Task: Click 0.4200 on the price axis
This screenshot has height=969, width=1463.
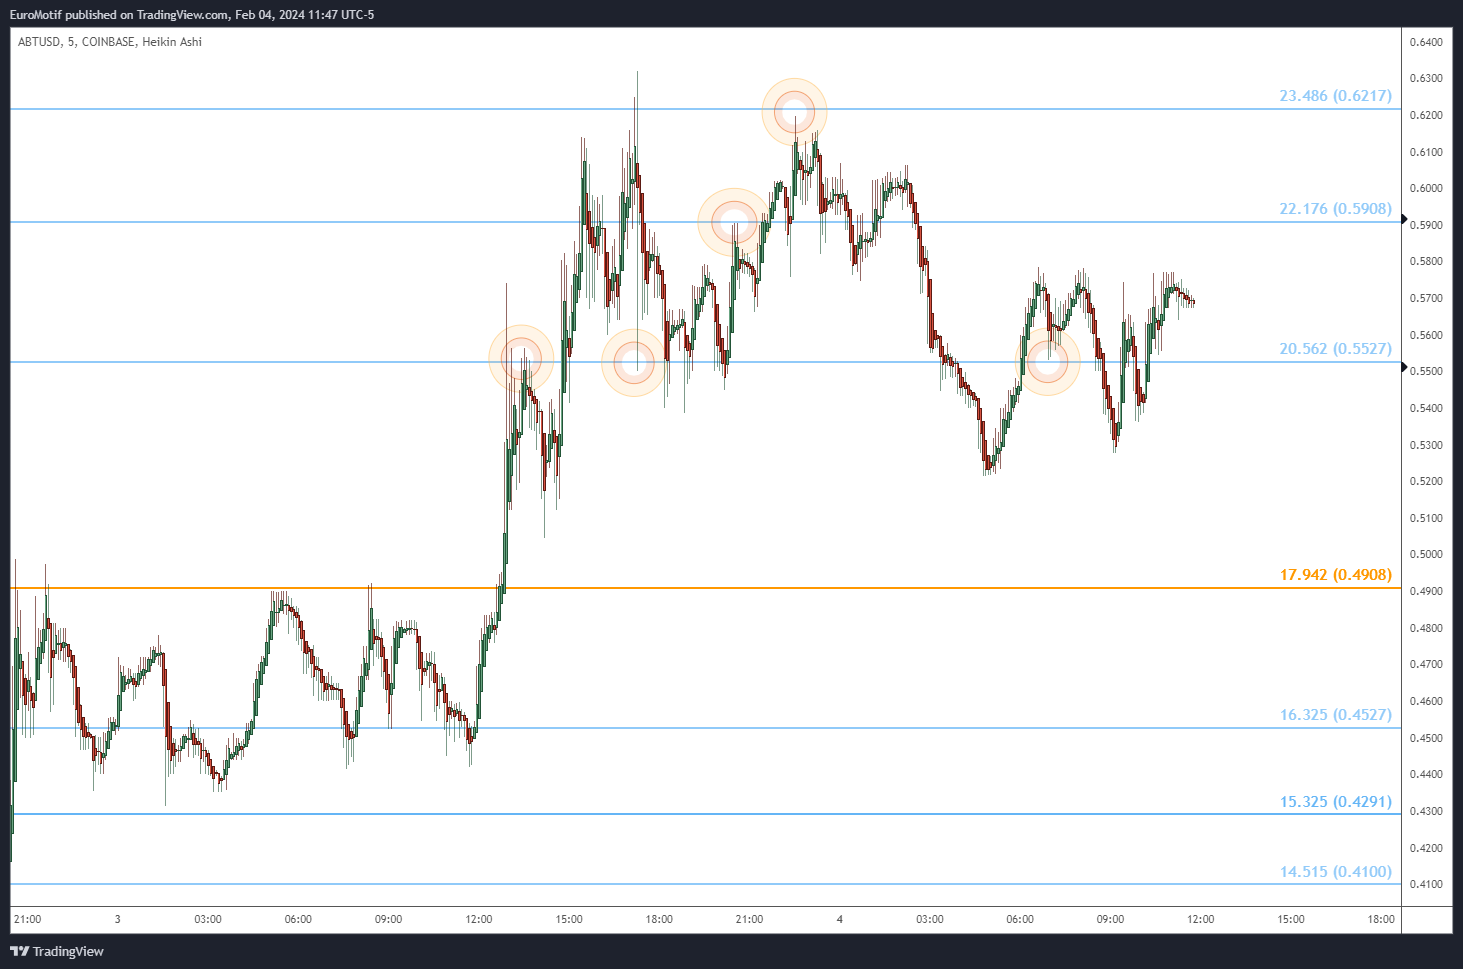Action: click(x=1426, y=848)
